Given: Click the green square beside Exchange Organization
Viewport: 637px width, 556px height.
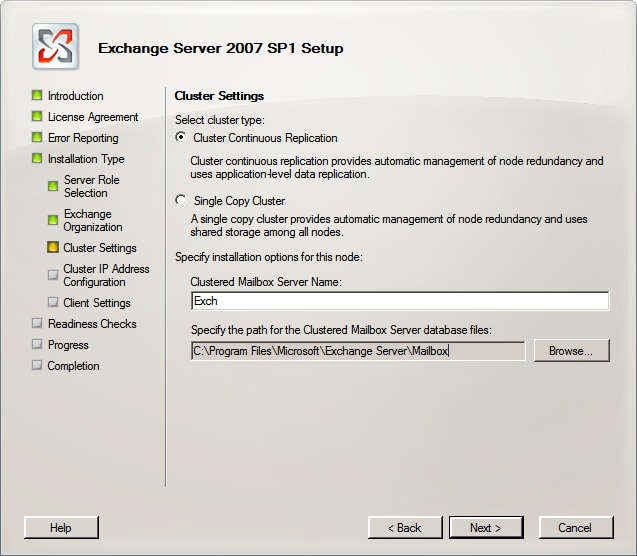Looking at the screenshot, I should click(x=53, y=220).
